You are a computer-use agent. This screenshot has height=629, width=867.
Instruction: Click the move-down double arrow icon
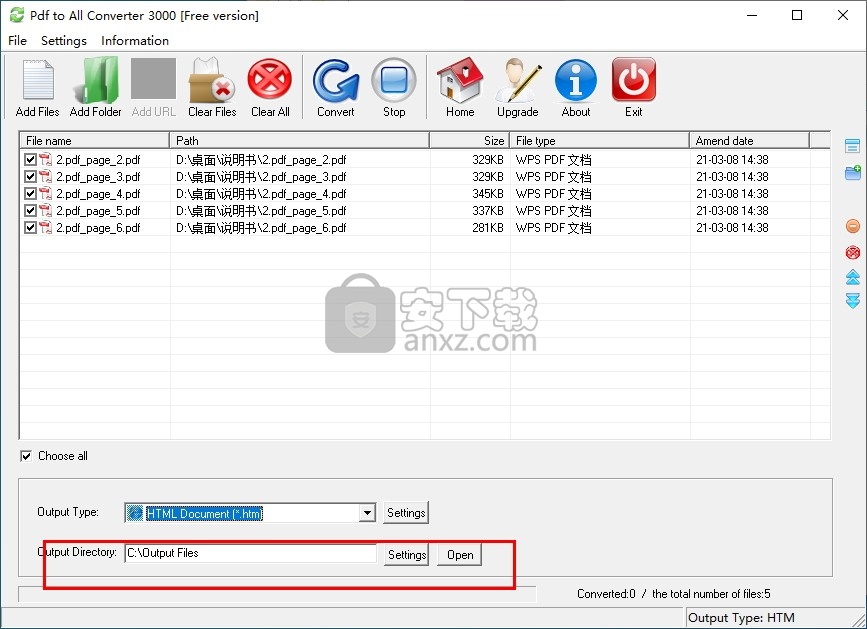click(x=853, y=301)
